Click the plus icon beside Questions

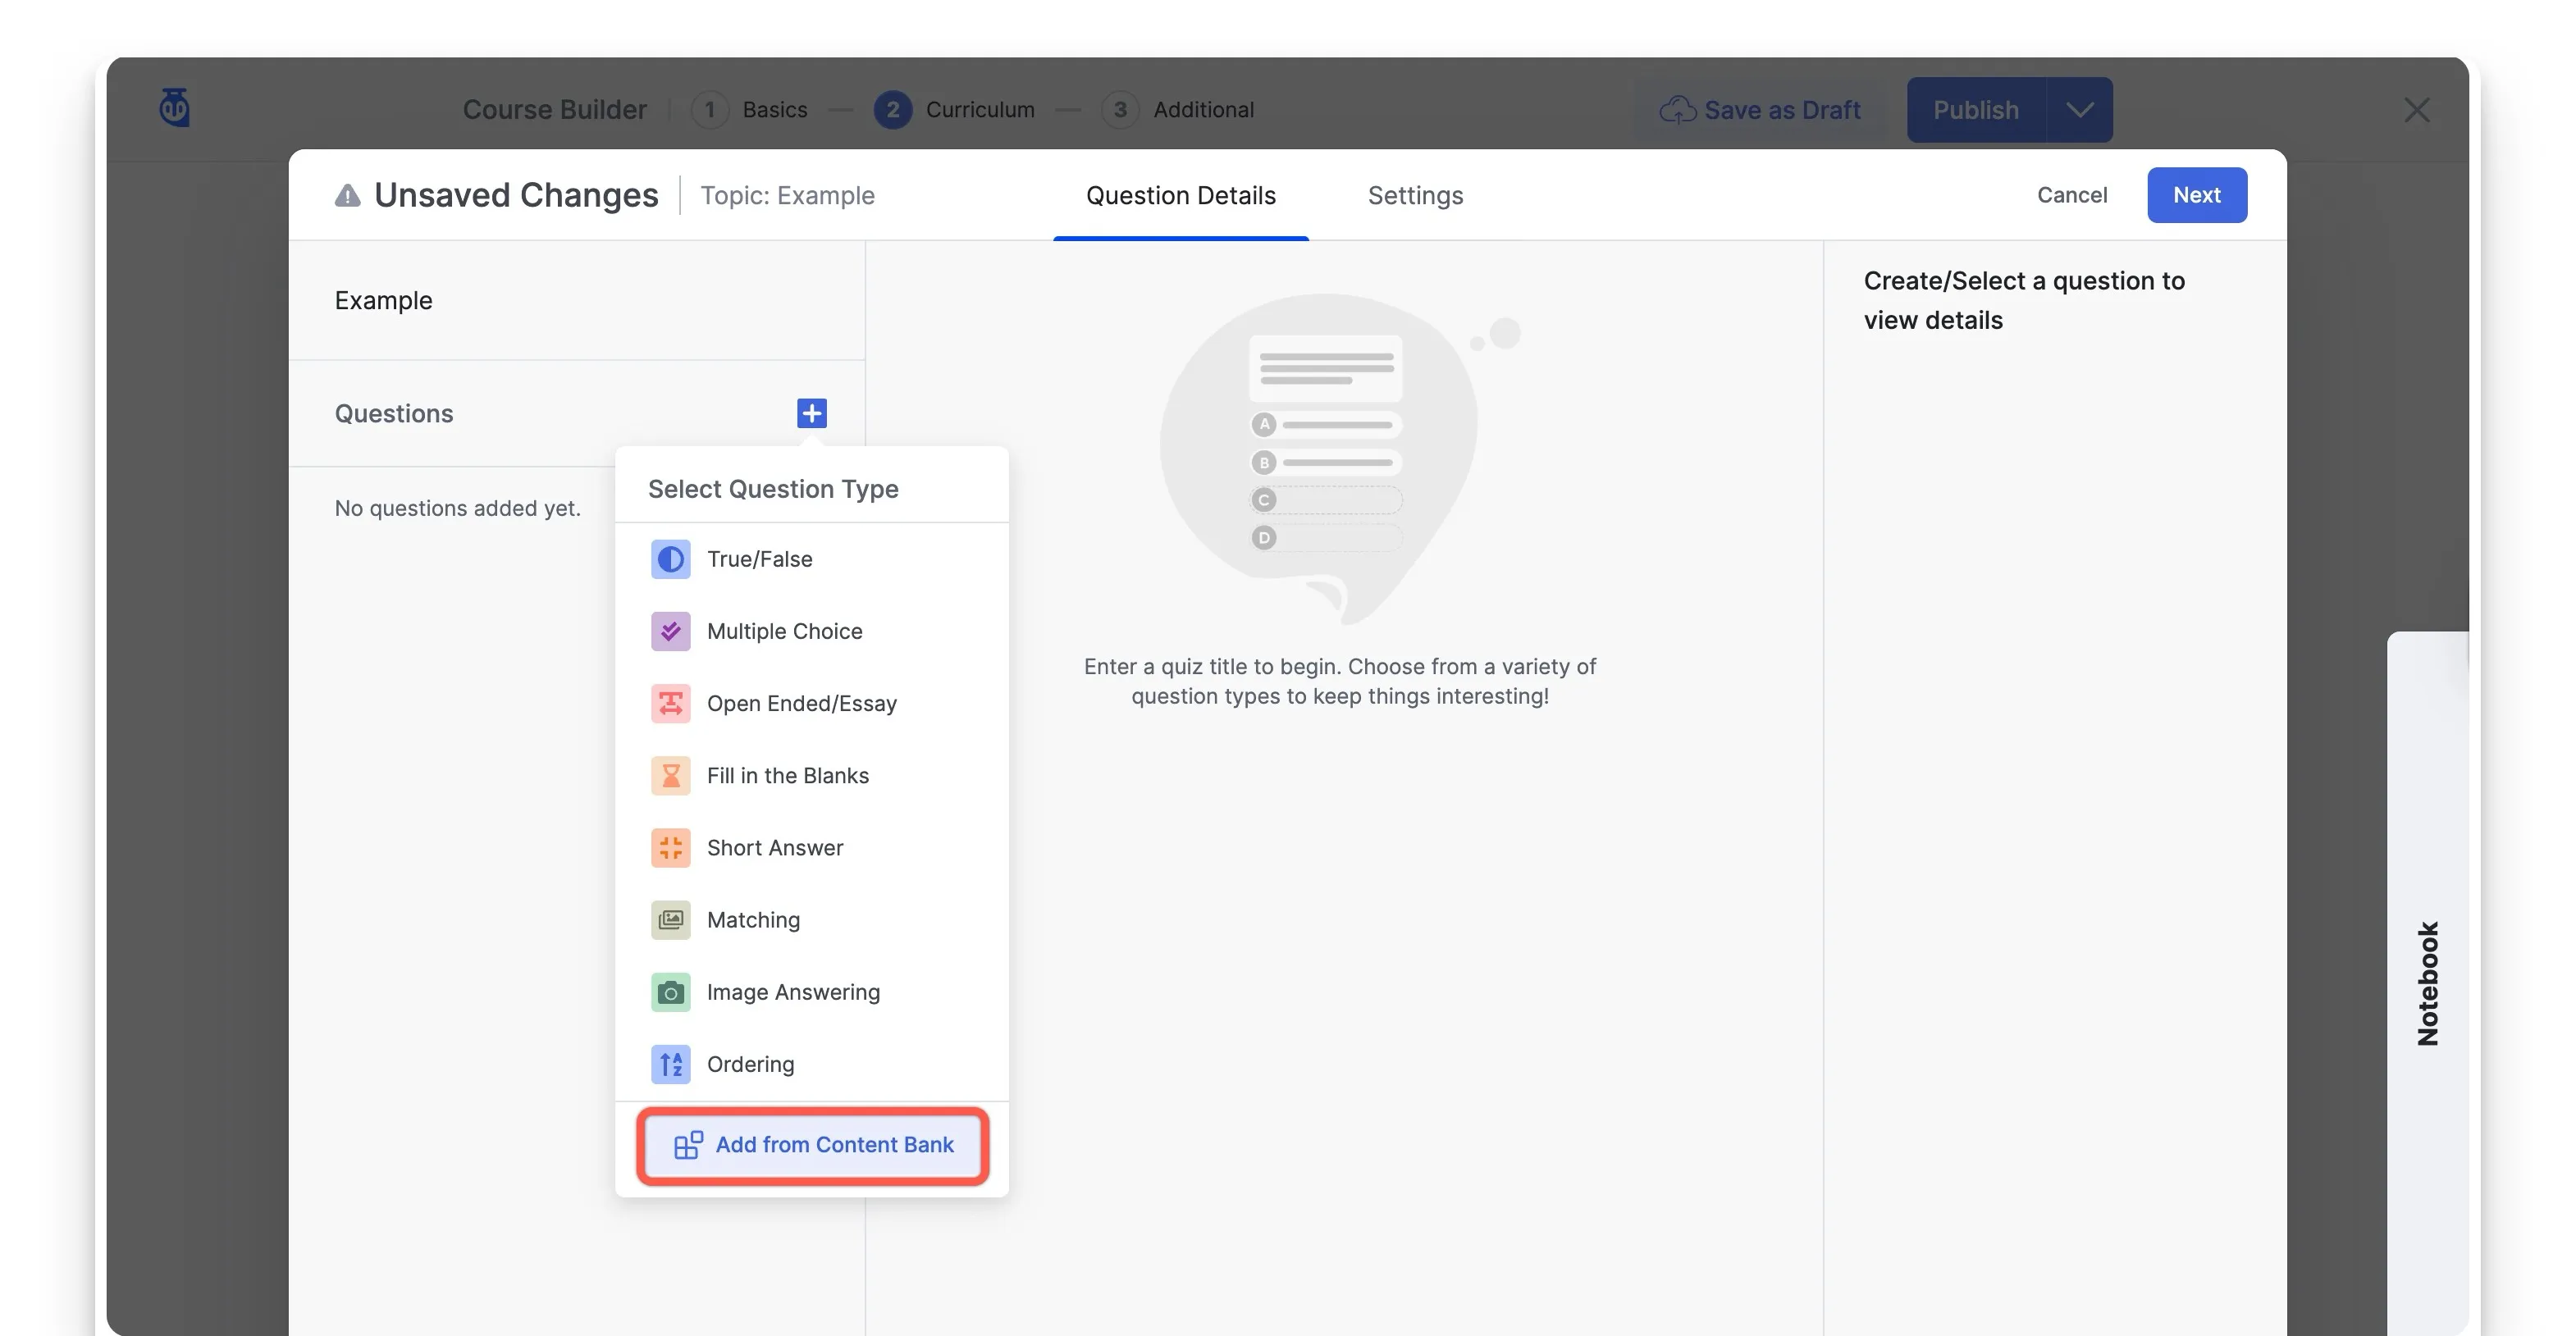811,413
